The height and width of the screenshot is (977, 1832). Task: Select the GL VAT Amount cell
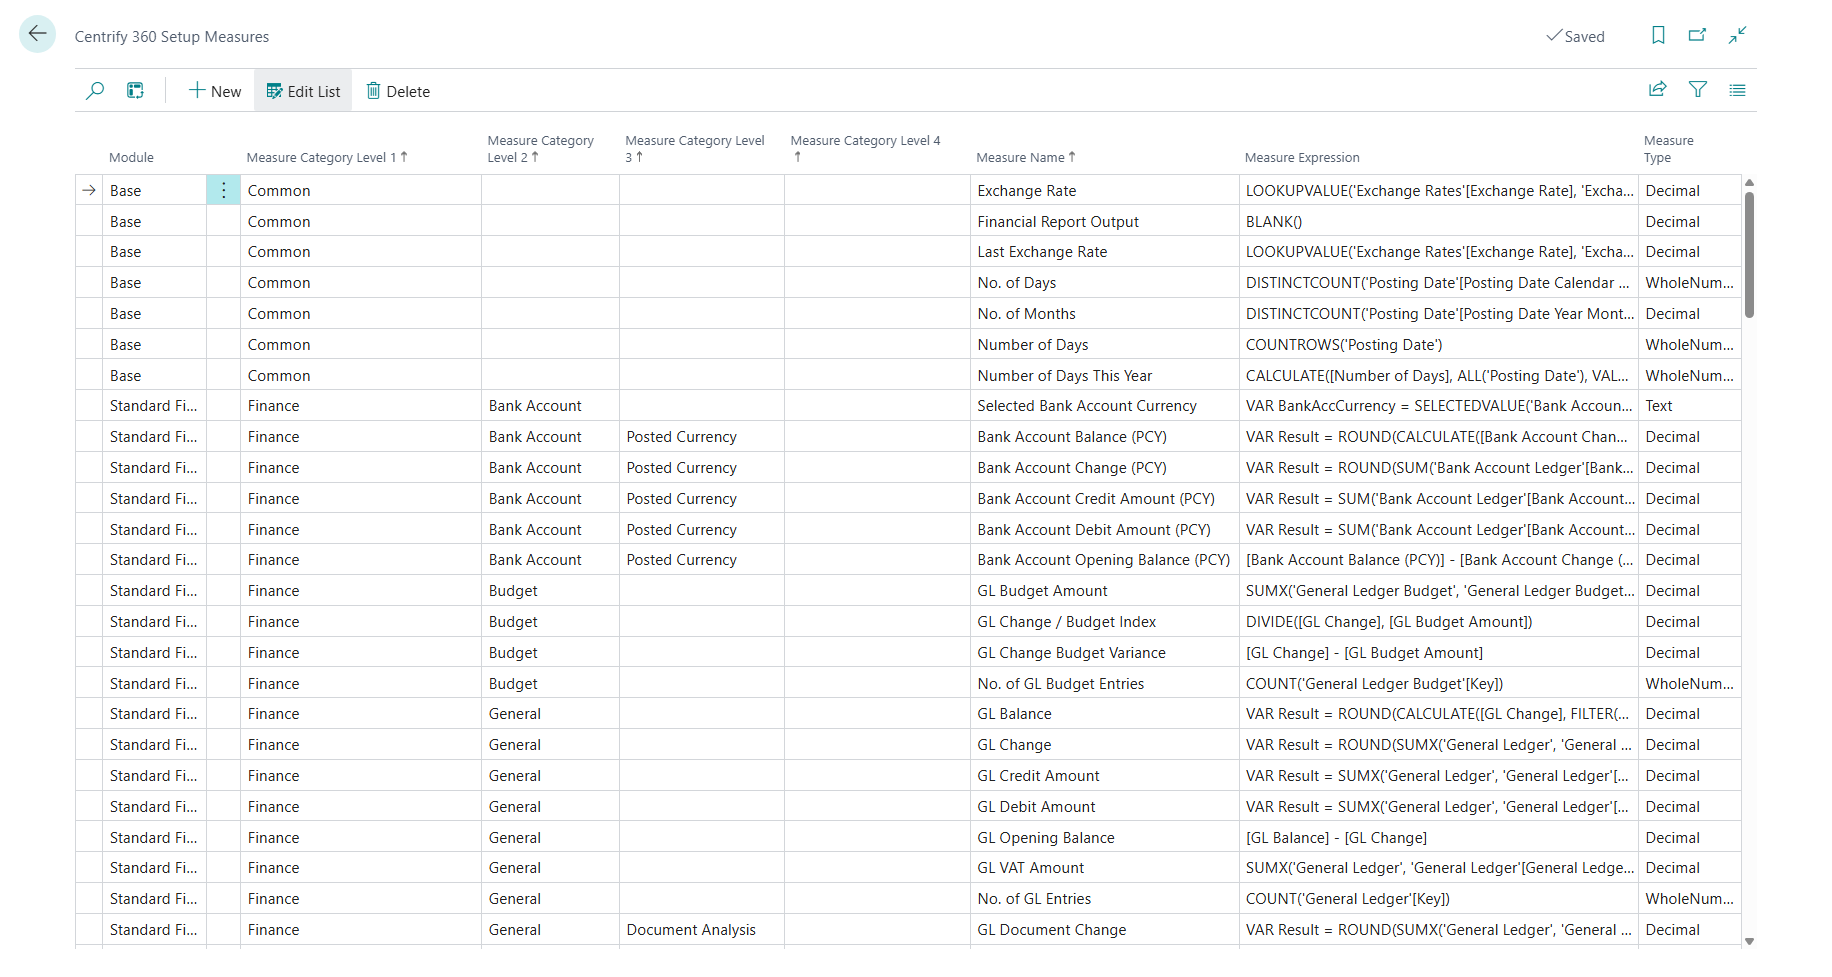(1105, 868)
